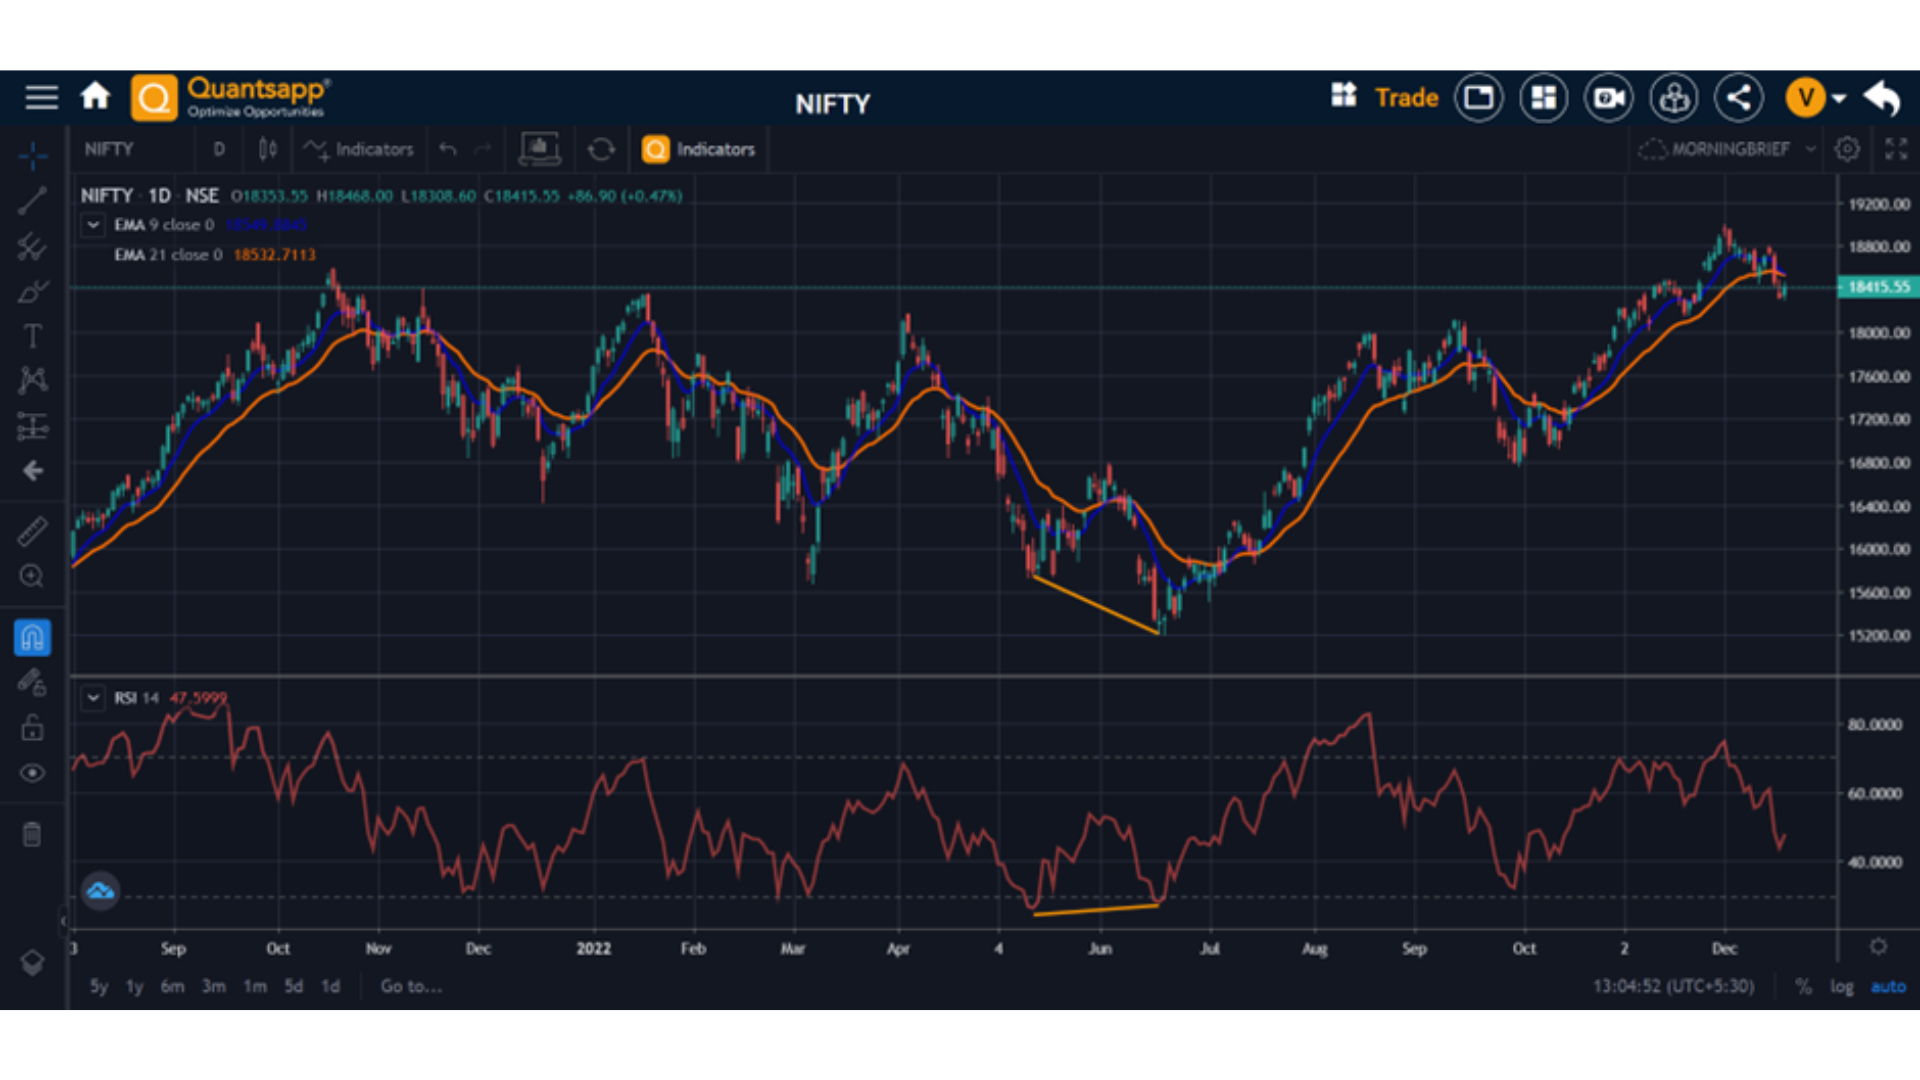Toggle lock all drawing tools
Viewport: 1920px width, 1080px height.
coord(32,728)
